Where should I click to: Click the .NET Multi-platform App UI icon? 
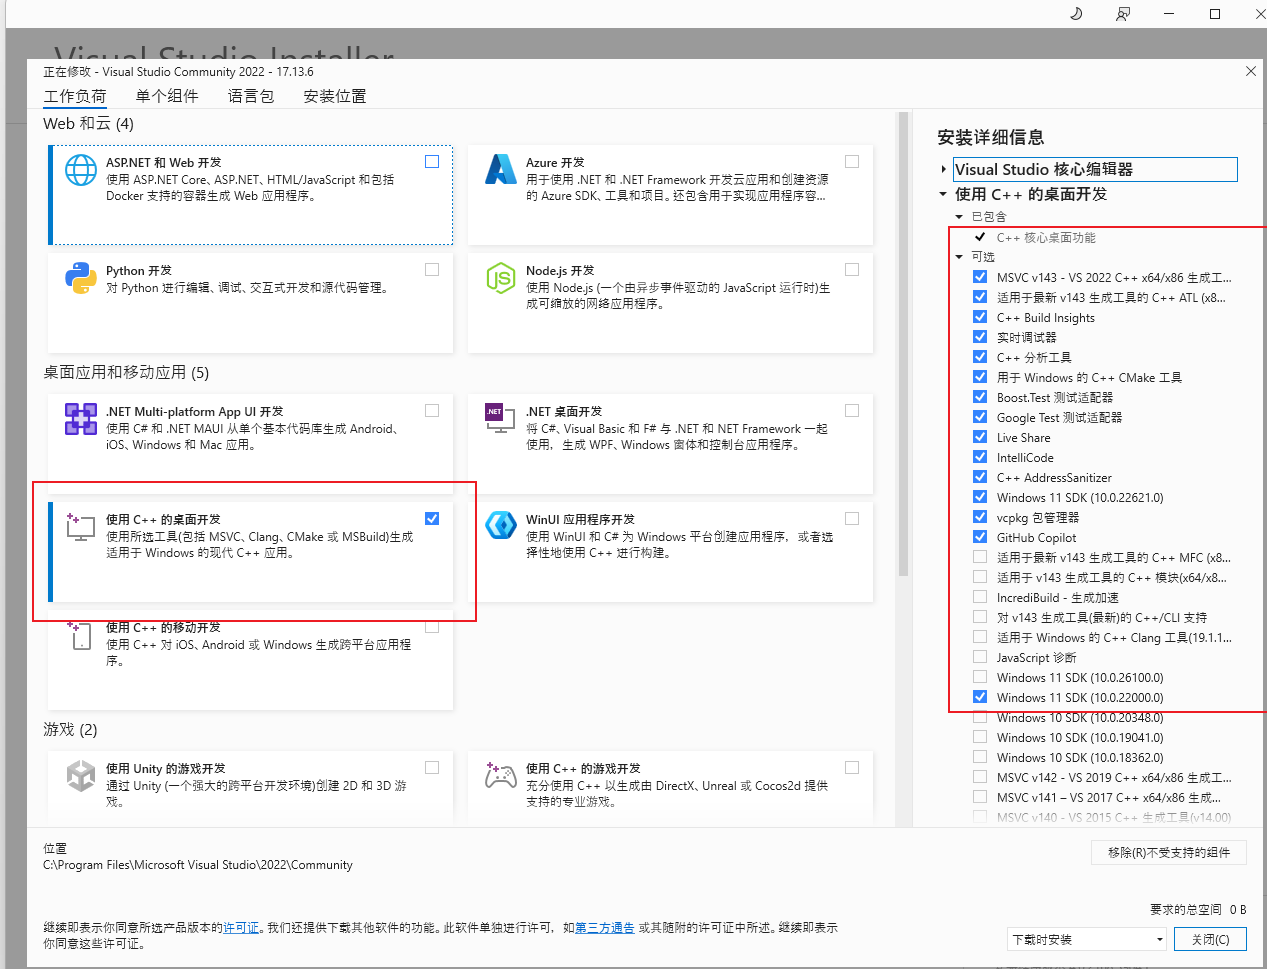coord(81,419)
